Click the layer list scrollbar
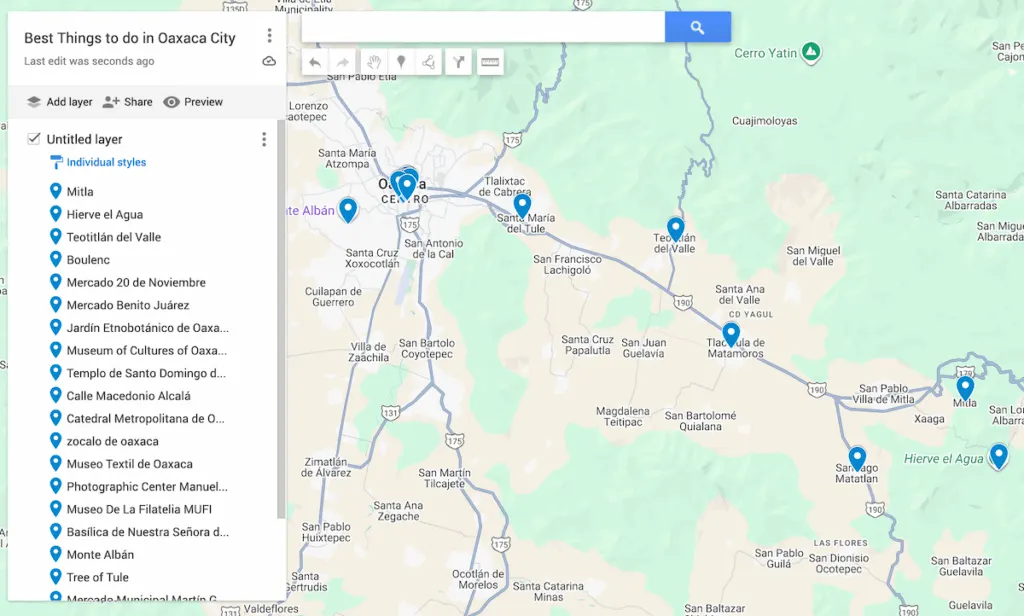 [281, 319]
